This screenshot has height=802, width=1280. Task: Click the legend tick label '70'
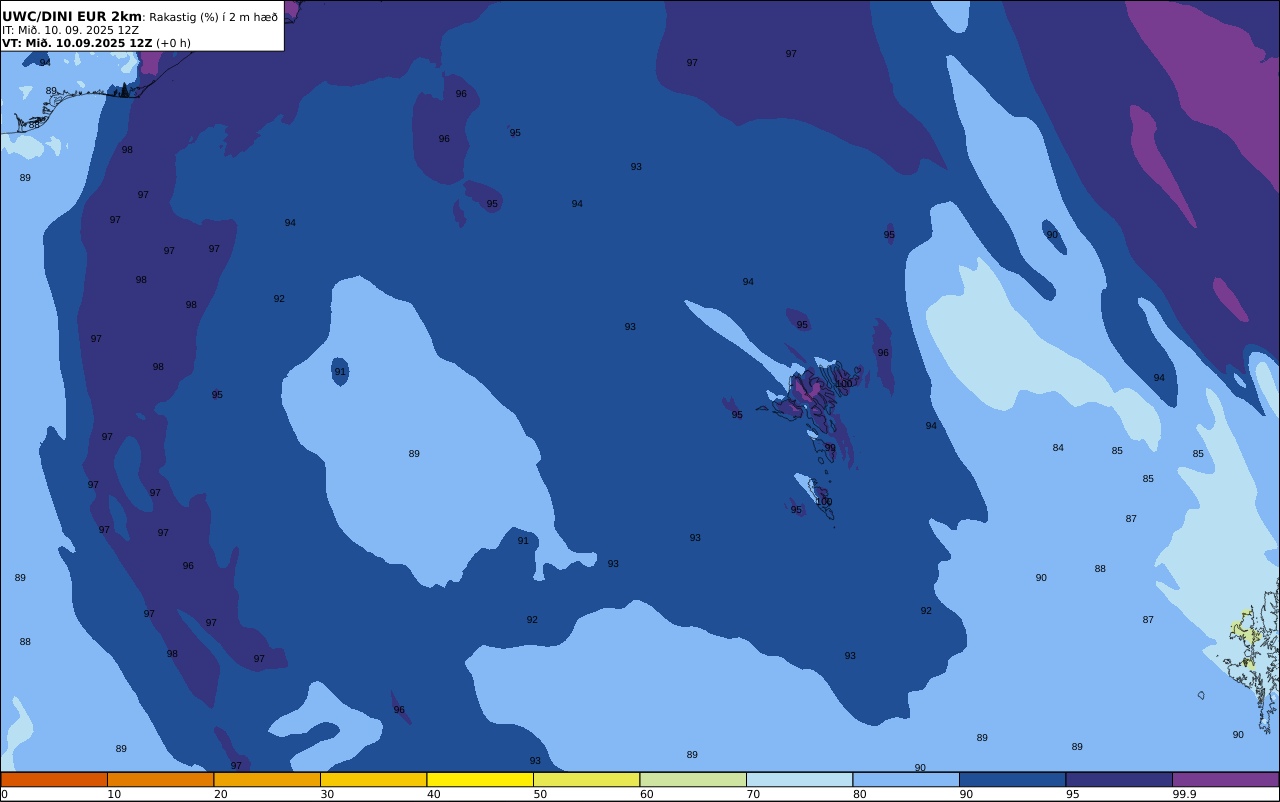tap(753, 794)
